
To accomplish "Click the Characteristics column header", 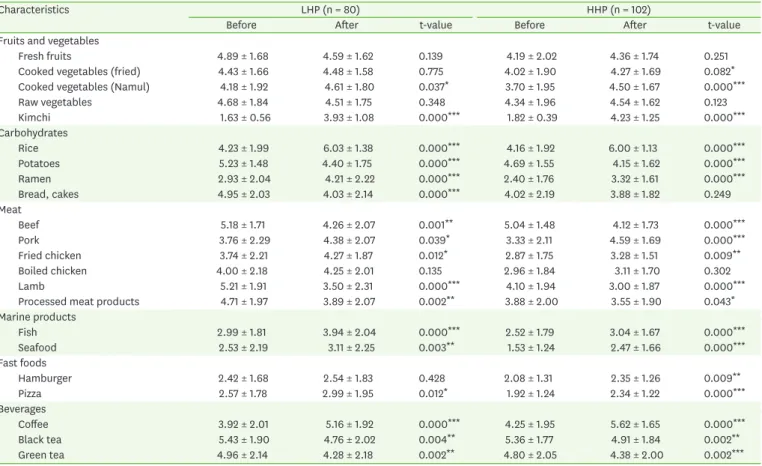I will (x=34, y=10).
